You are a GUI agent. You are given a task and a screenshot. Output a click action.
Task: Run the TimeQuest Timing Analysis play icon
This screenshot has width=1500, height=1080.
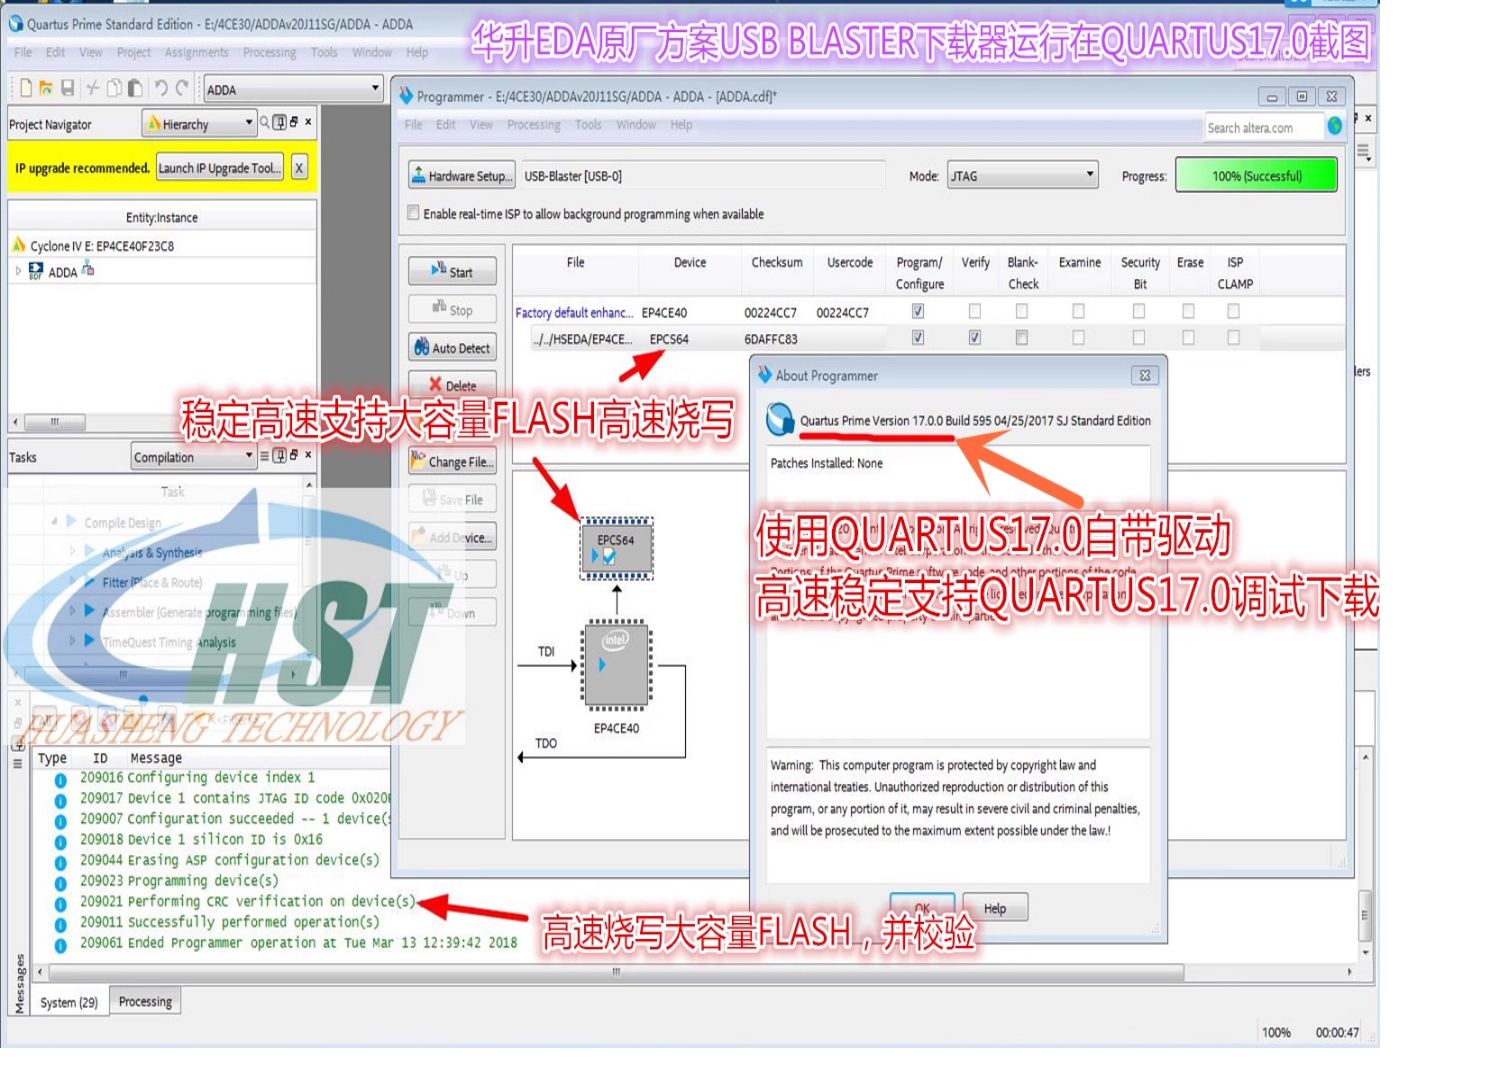(x=89, y=640)
